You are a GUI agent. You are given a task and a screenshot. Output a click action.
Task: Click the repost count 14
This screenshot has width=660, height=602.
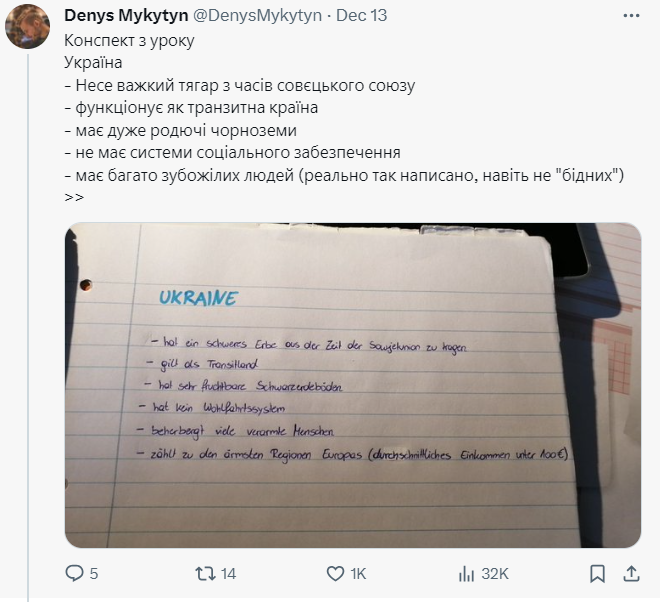[x=228, y=574]
